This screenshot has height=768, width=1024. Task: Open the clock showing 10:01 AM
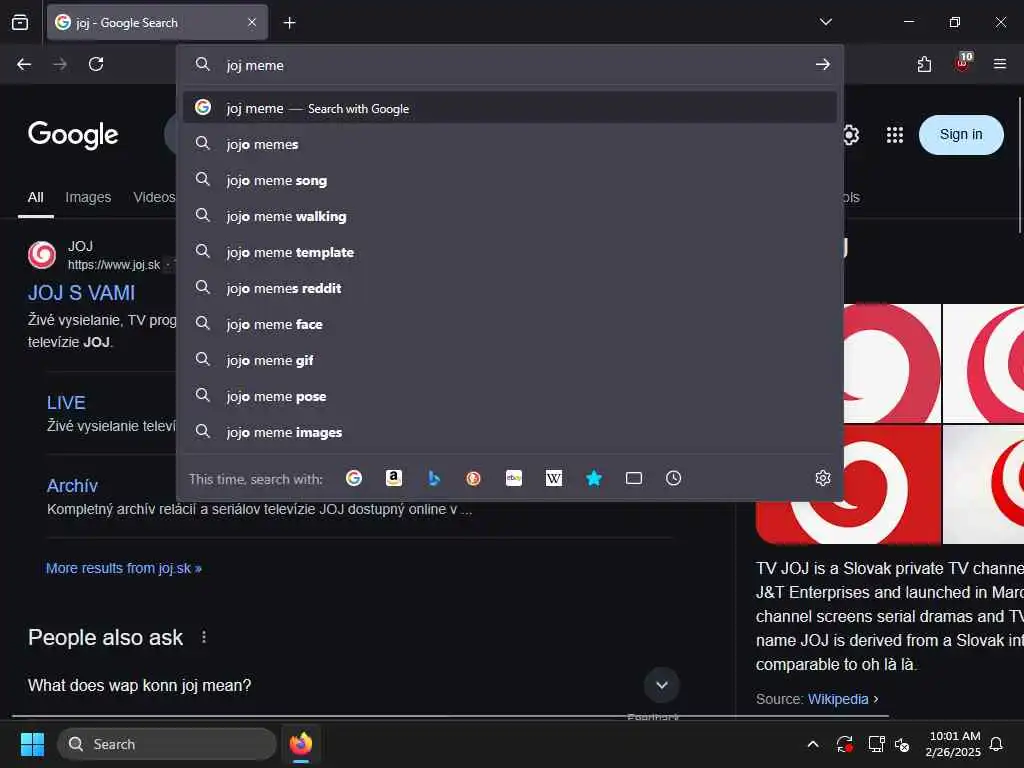pyautogui.click(x=953, y=744)
